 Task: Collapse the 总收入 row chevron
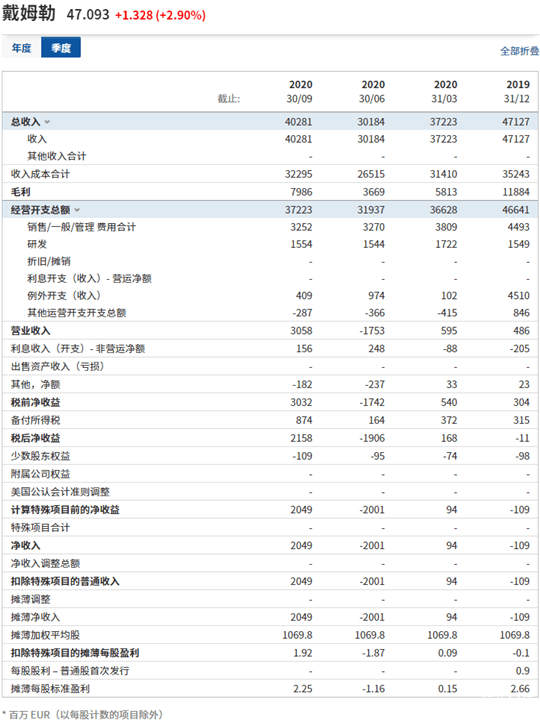coord(47,122)
